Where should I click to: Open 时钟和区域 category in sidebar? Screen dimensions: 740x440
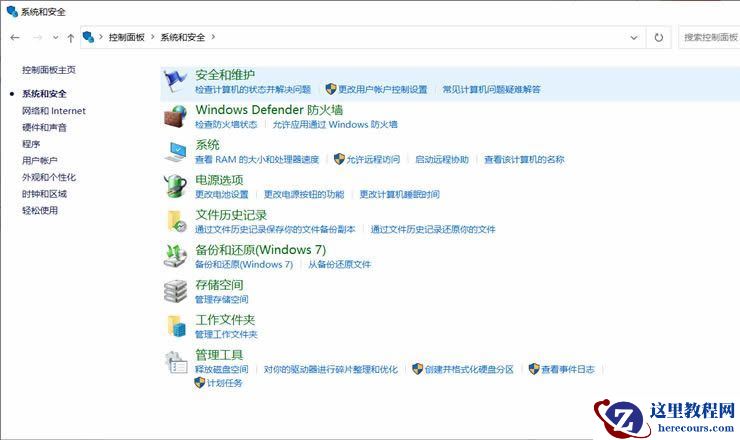[x=44, y=194]
